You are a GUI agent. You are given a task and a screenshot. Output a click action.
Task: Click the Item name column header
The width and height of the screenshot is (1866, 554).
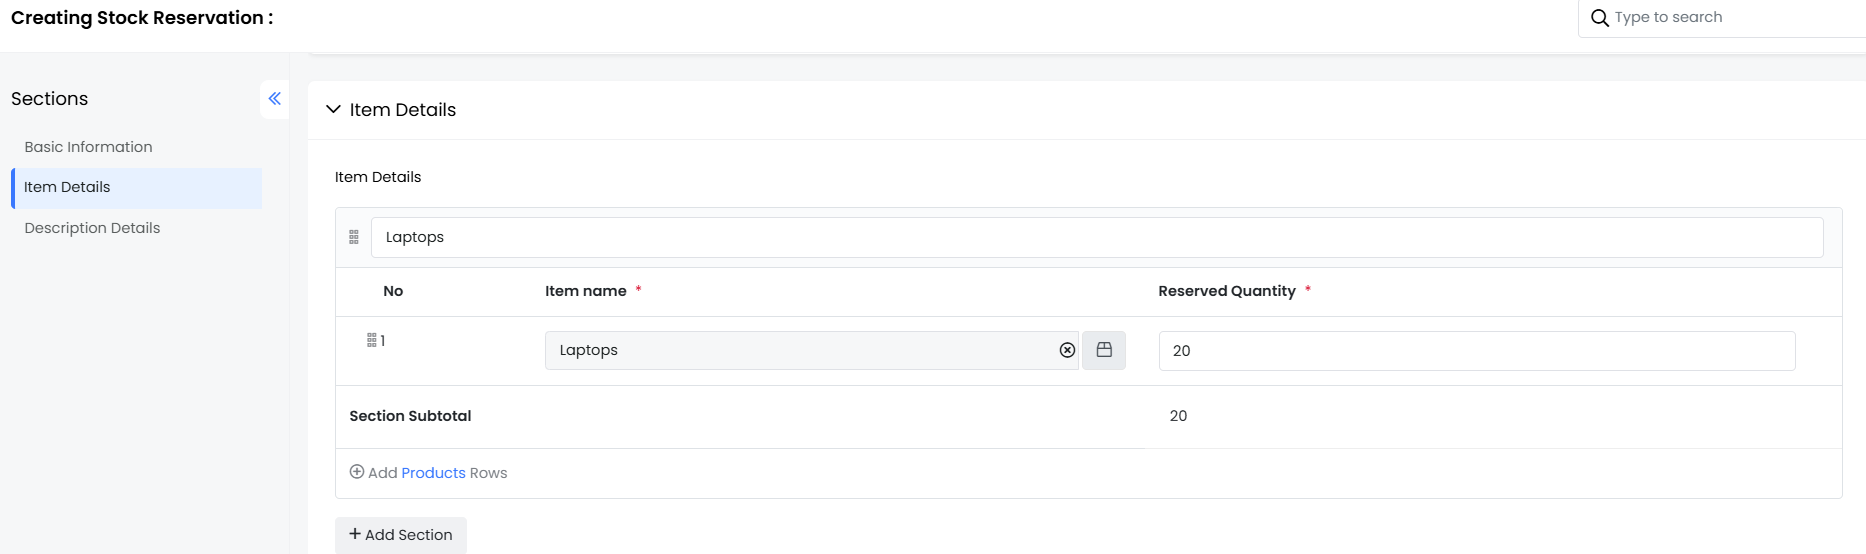coord(585,291)
